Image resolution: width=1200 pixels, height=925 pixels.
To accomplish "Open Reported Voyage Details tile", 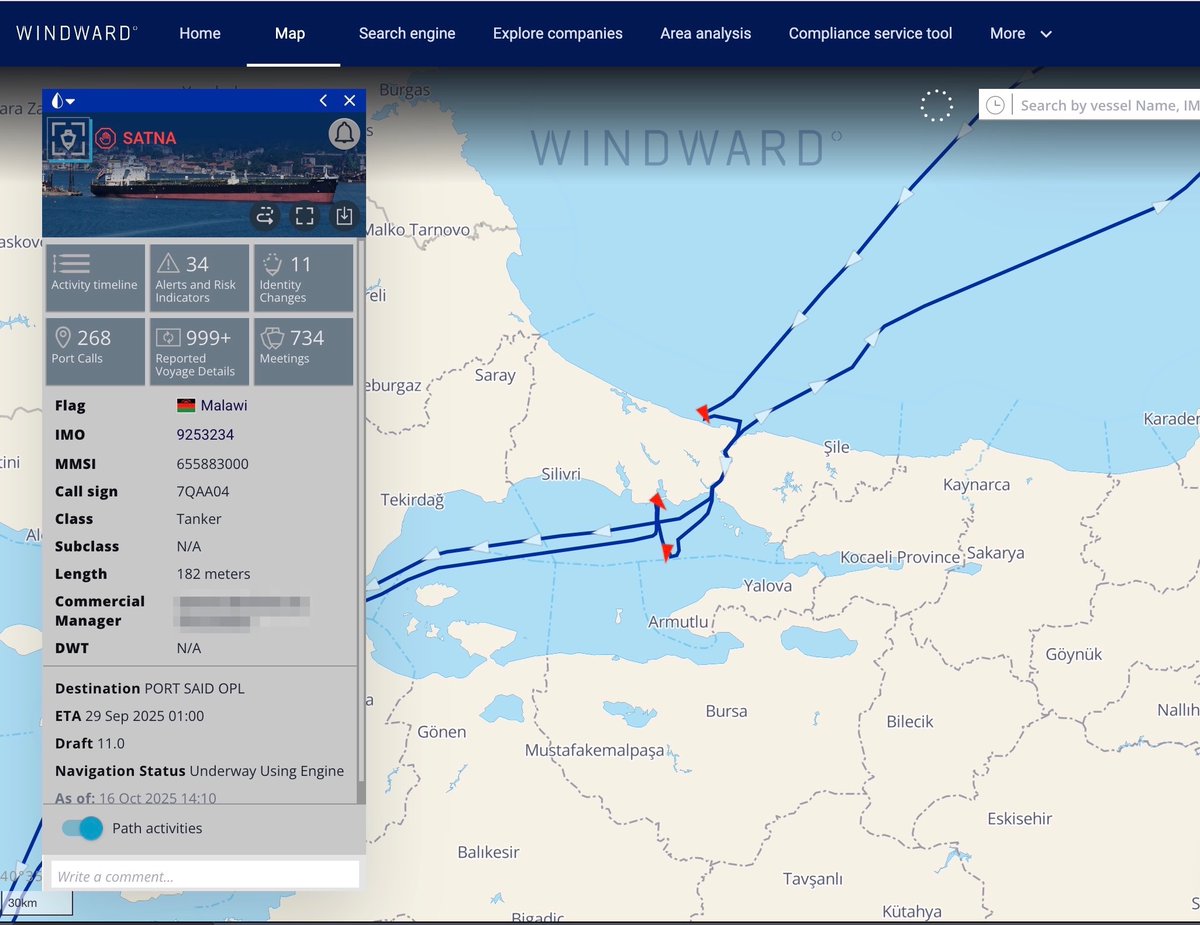I will 199,351.
